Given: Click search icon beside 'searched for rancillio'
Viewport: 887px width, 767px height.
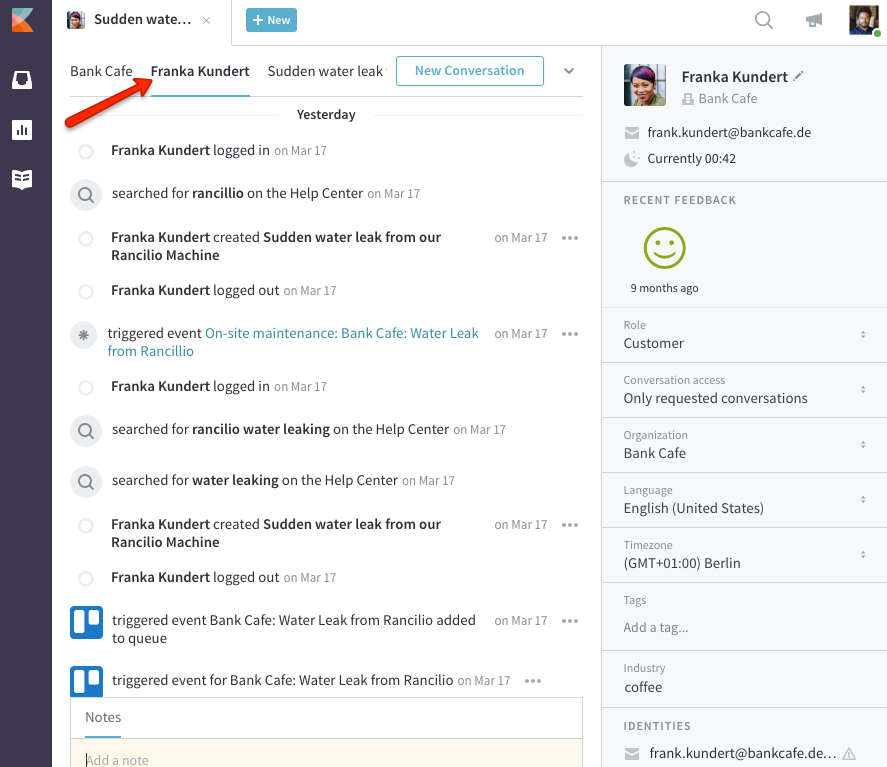Looking at the screenshot, I should click(86, 195).
